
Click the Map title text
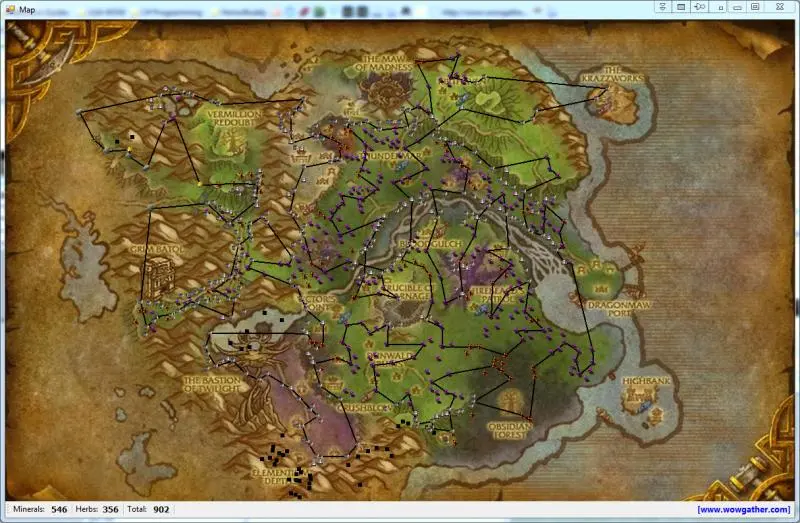click(27, 9)
